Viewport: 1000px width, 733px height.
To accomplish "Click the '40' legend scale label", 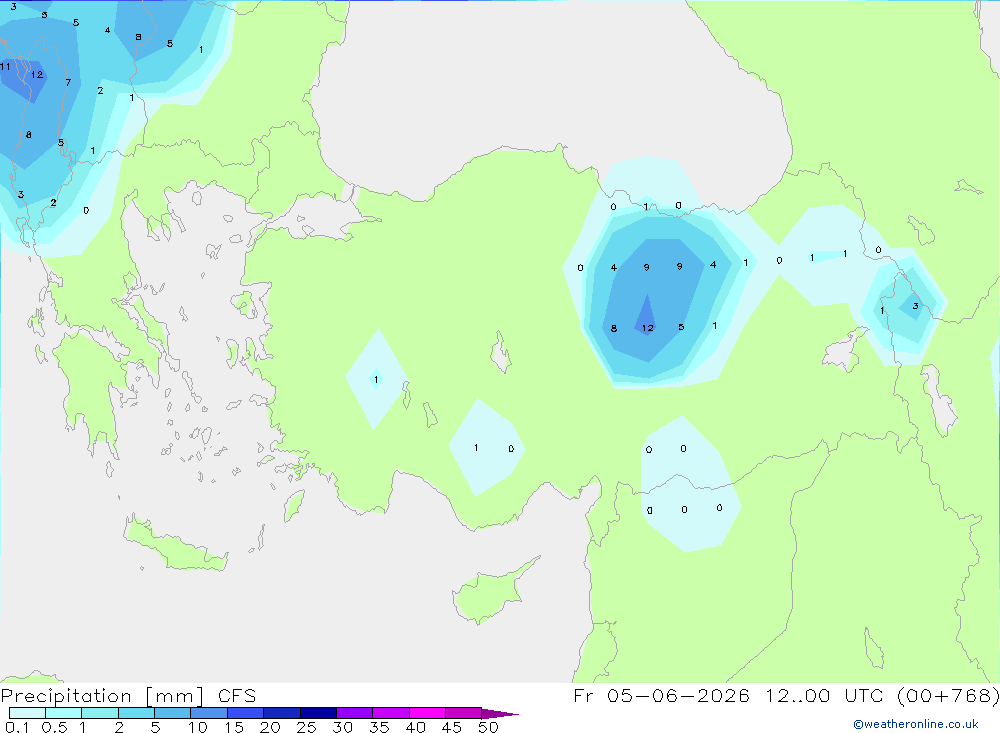I will (x=416, y=727).
